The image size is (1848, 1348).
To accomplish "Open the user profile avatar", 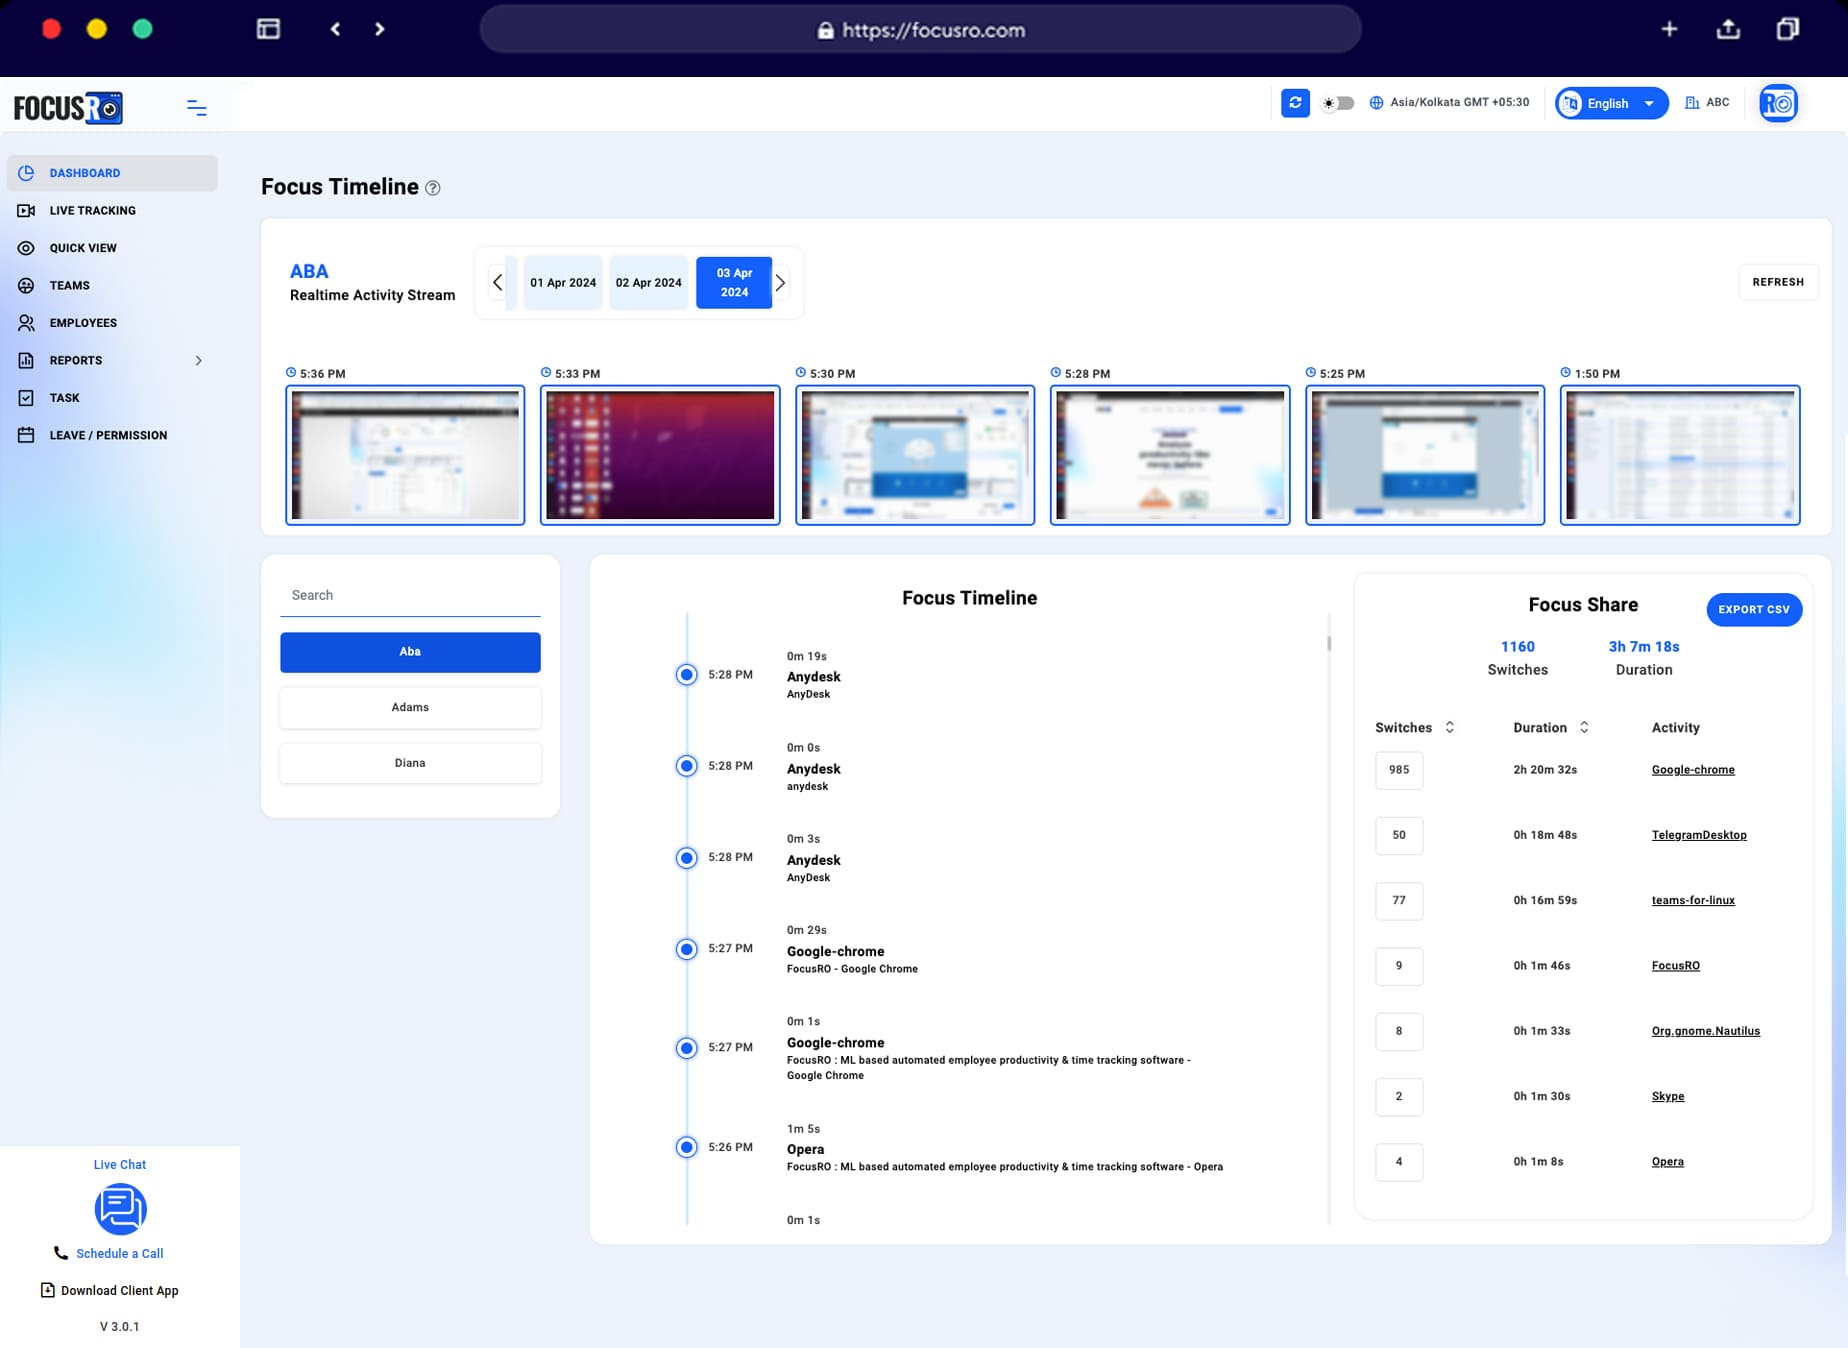I will 1778,102.
